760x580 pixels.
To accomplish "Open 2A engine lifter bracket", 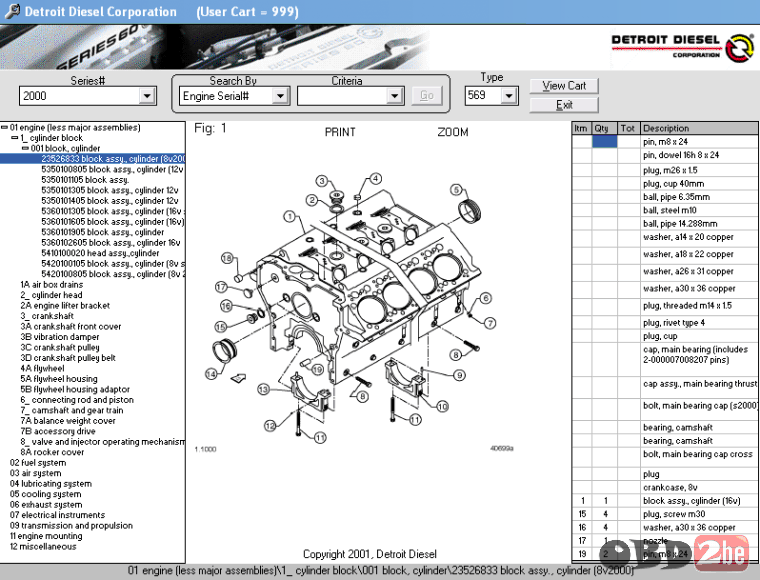I will (x=65, y=306).
